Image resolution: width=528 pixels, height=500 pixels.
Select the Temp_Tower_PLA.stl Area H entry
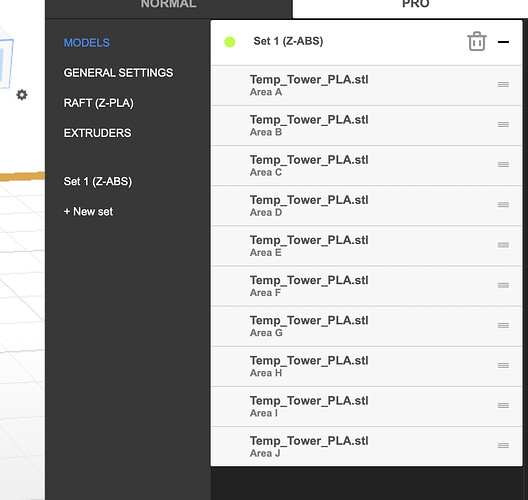[366, 366]
